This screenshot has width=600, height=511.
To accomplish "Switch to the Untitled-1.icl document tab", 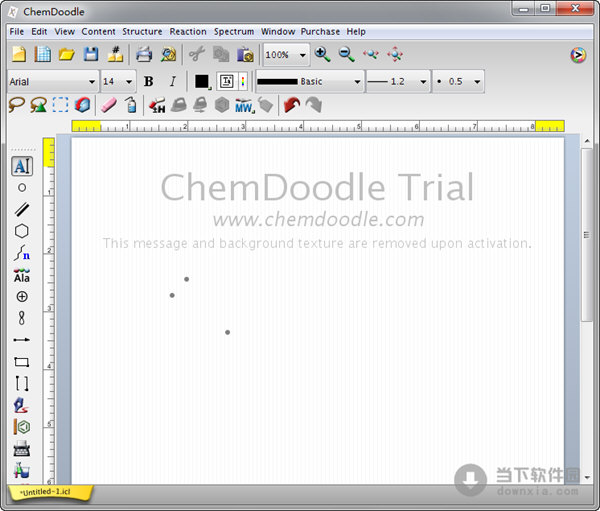I will point(50,492).
